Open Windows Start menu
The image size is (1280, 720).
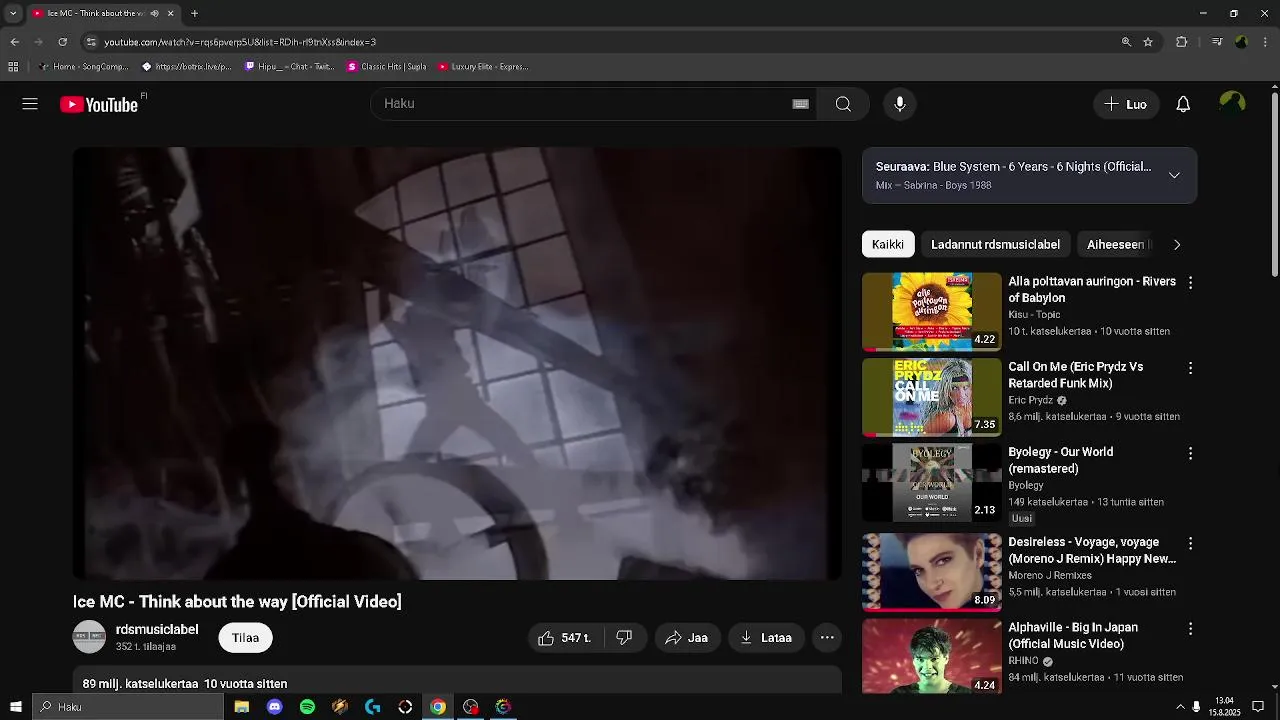pos(15,707)
